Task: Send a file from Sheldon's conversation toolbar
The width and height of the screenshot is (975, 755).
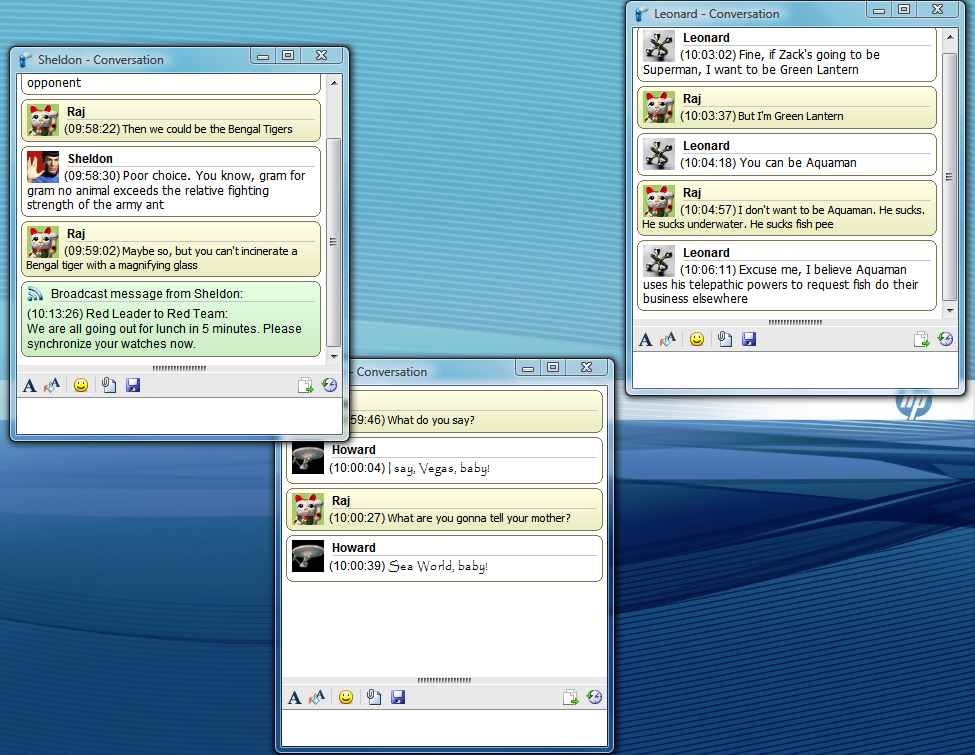Action: (x=306, y=384)
